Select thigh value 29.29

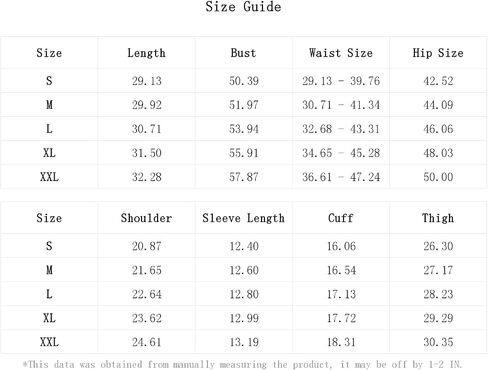point(438,318)
